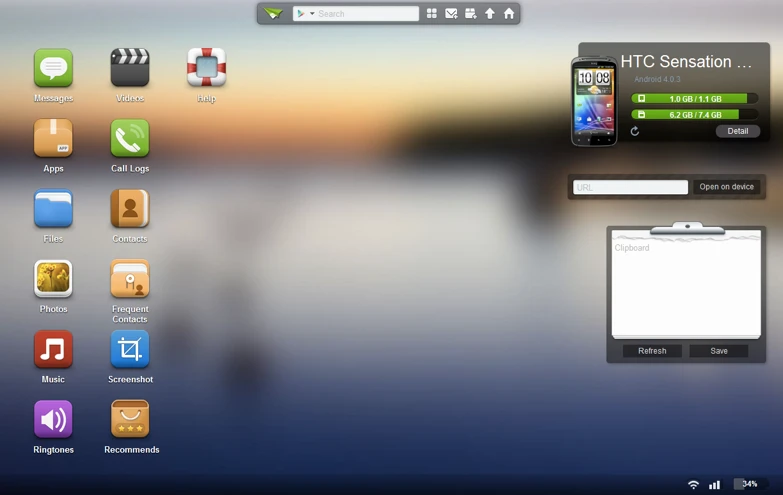The image size is (783, 495).
Task: Open the Photos sunflower icon
Action: click(53, 279)
